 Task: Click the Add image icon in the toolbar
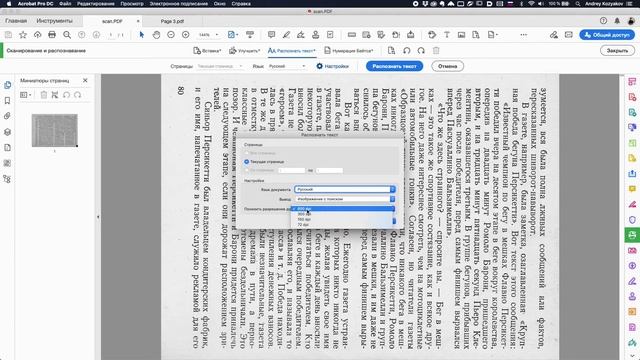pyautogui.click(x=461, y=35)
